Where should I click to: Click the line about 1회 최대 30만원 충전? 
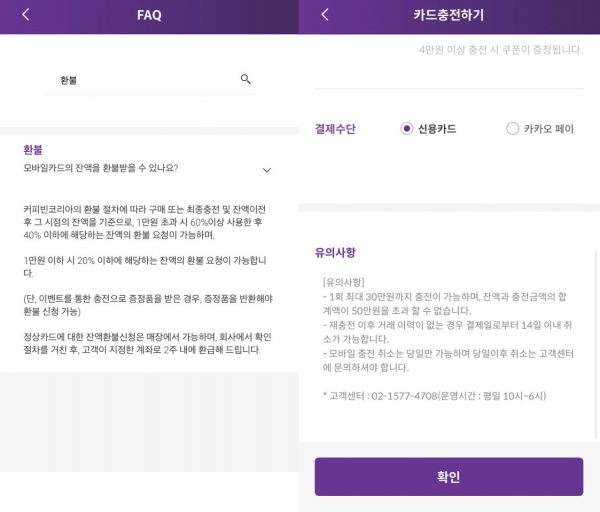(x=445, y=303)
